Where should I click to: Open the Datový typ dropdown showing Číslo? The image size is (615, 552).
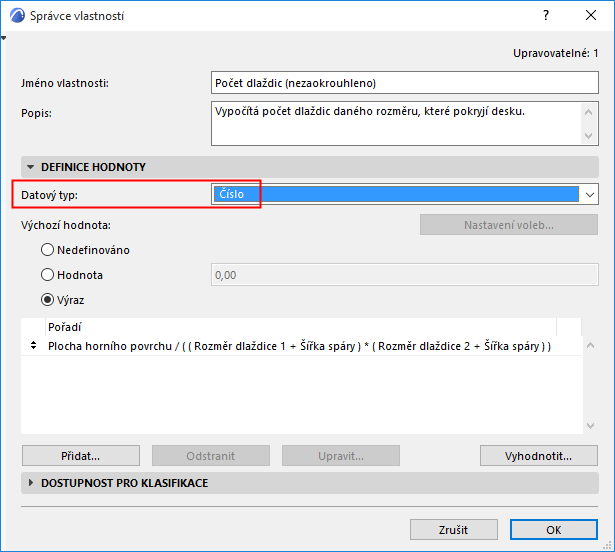pyautogui.click(x=405, y=194)
